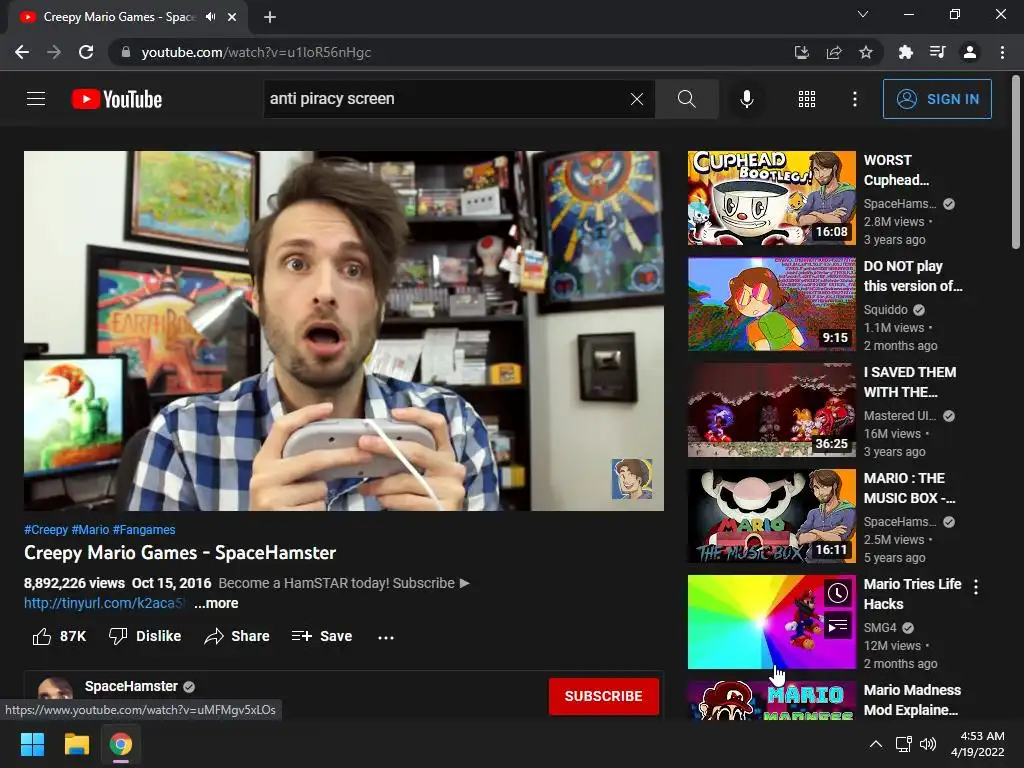The height and width of the screenshot is (768, 1024).
Task: Open YouTube settings three-dot menu
Action: 855,99
